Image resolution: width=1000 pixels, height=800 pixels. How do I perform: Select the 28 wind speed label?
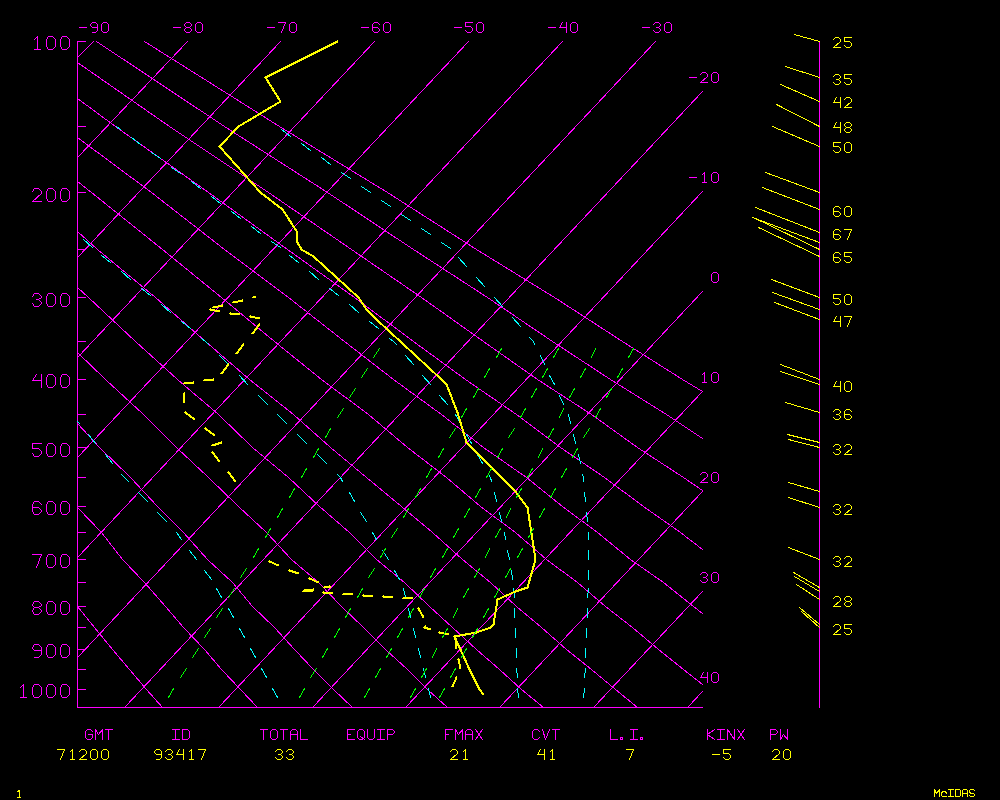[842, 602]
